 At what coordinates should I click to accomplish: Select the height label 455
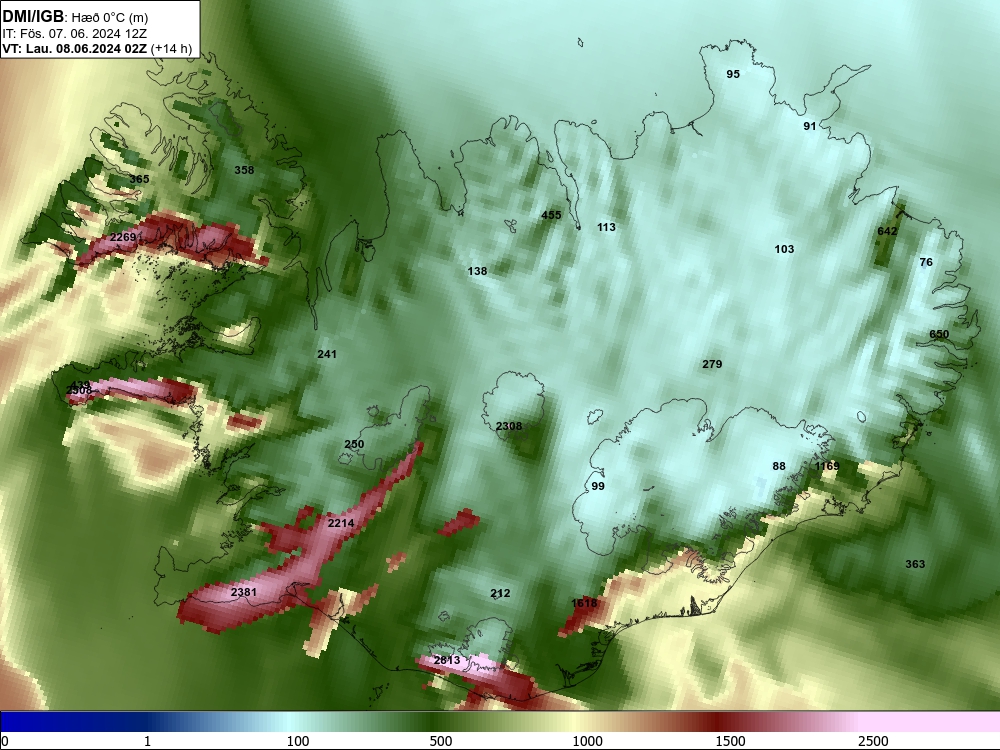pyautogui.click(x=551, y=215)
